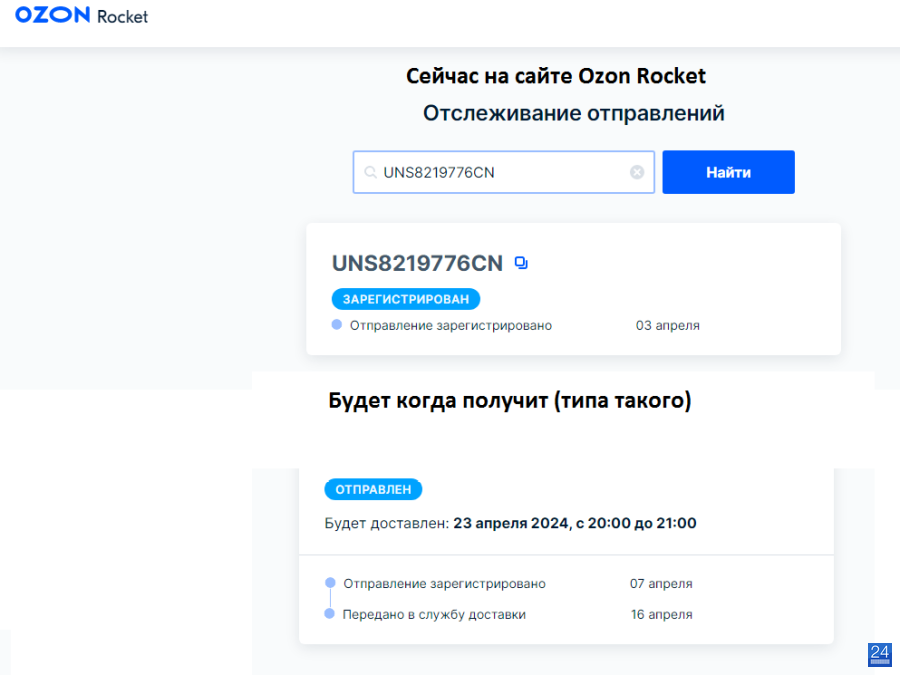Open the Ozon Rocket logo link
The image size is (900, 675).
point(82,15)
